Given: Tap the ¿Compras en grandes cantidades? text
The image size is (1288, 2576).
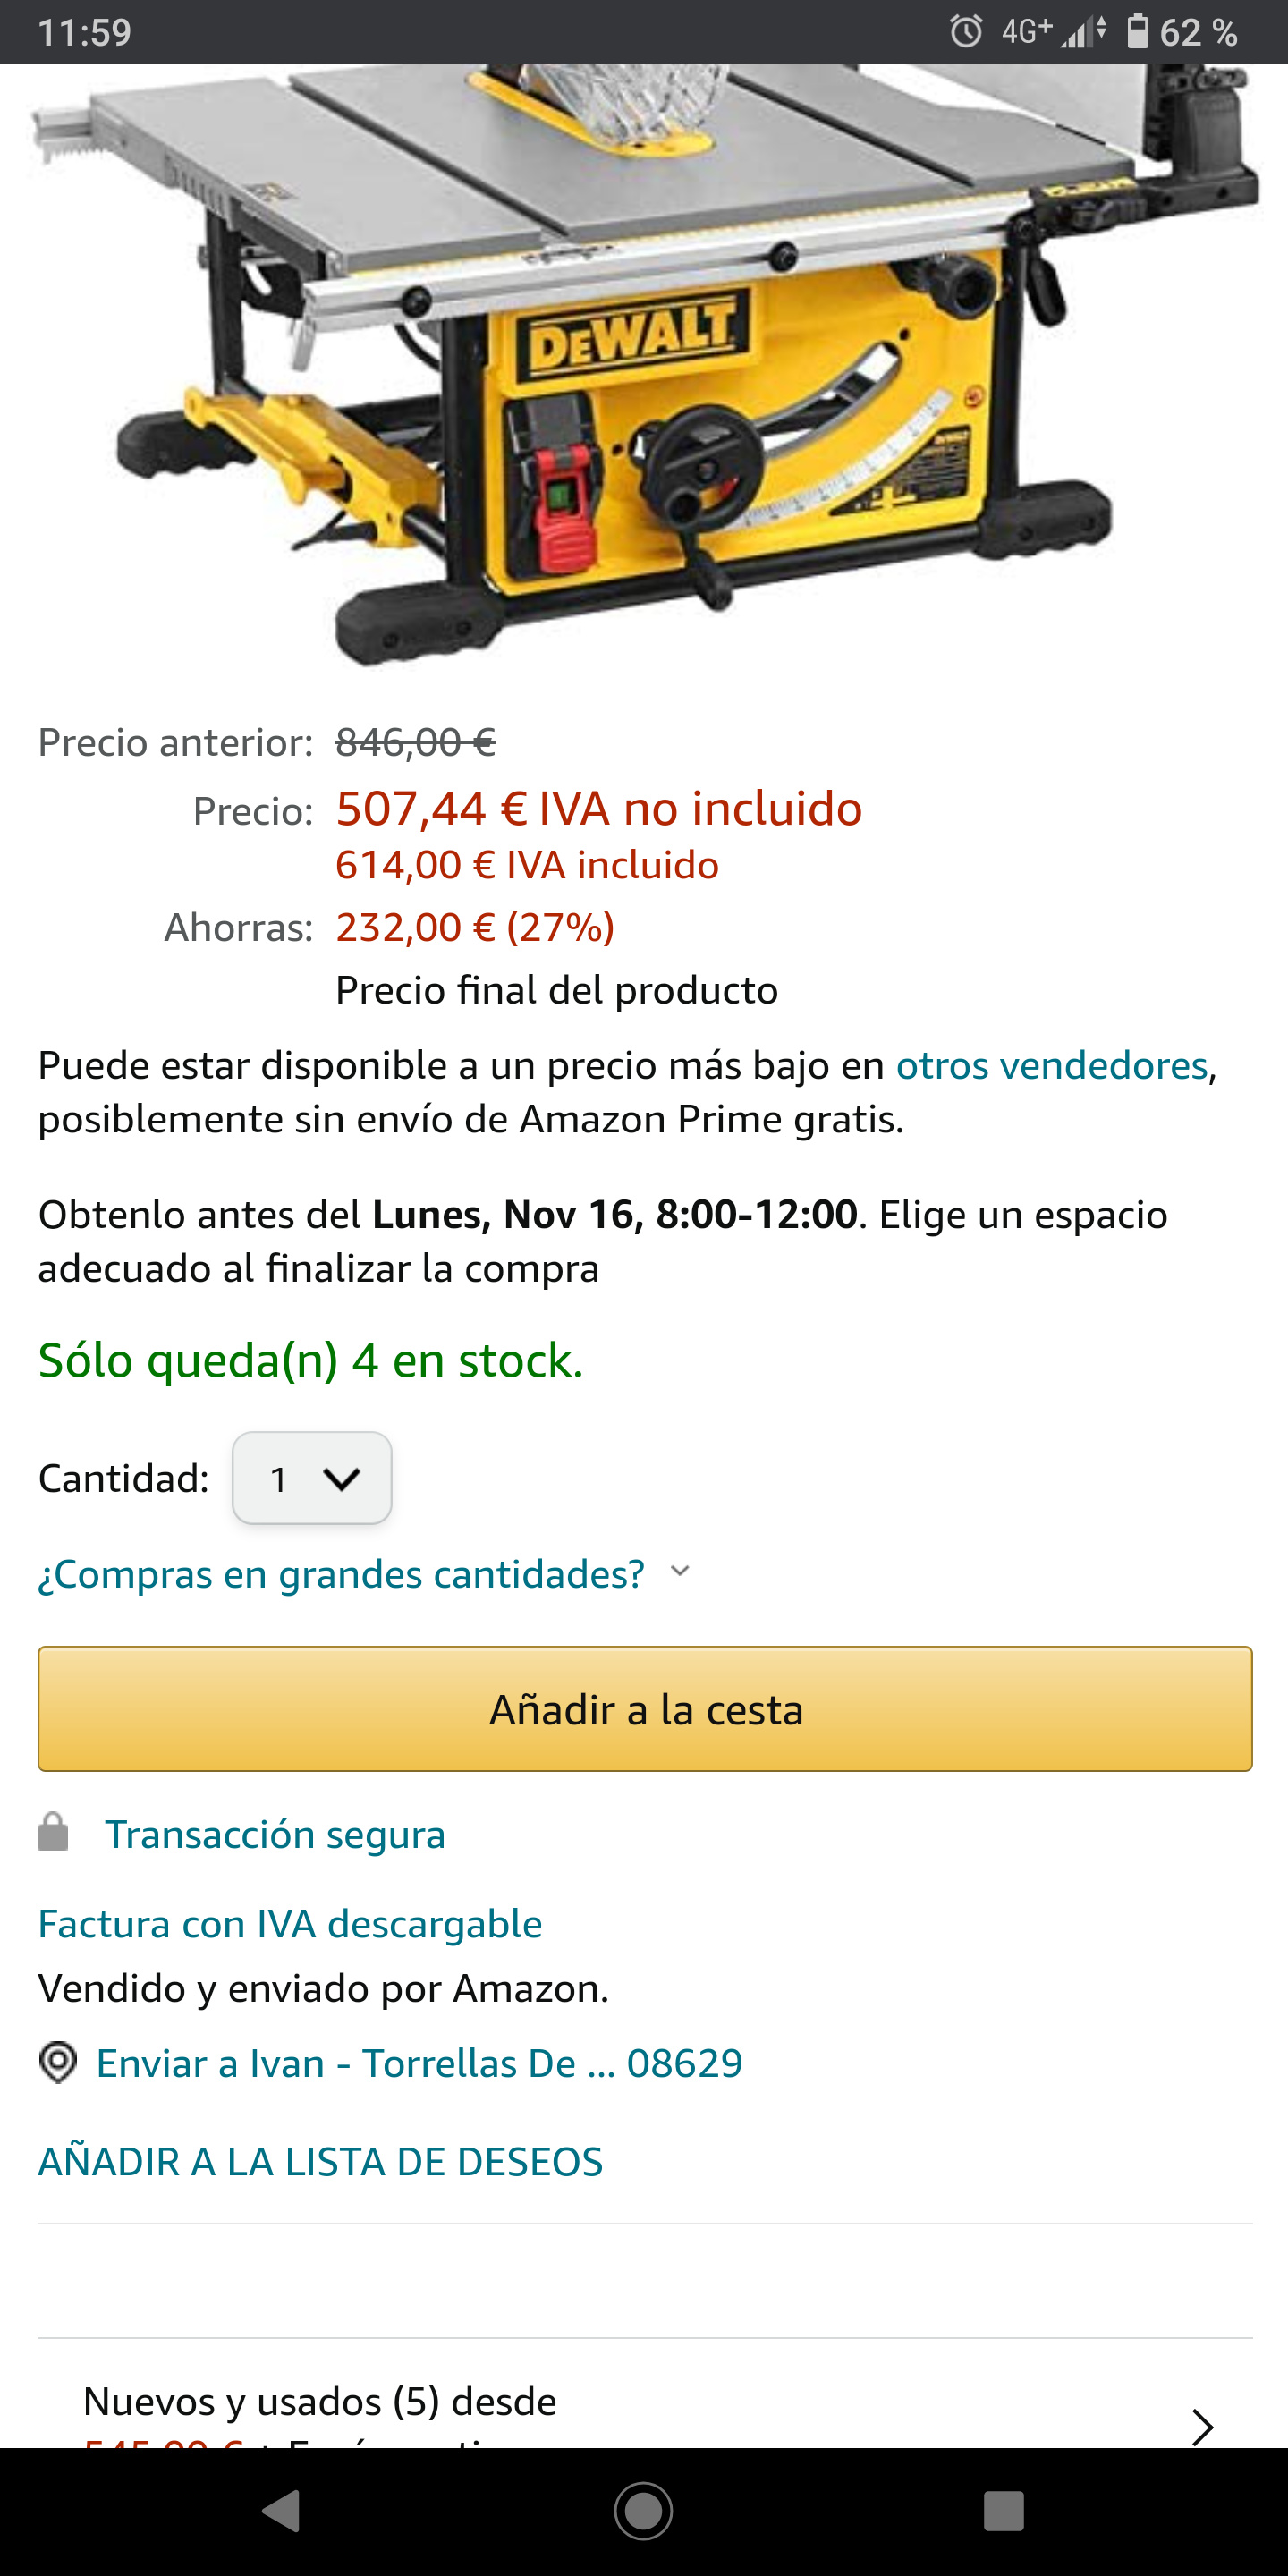Looking at the screenshot, I should (341, 1574).
